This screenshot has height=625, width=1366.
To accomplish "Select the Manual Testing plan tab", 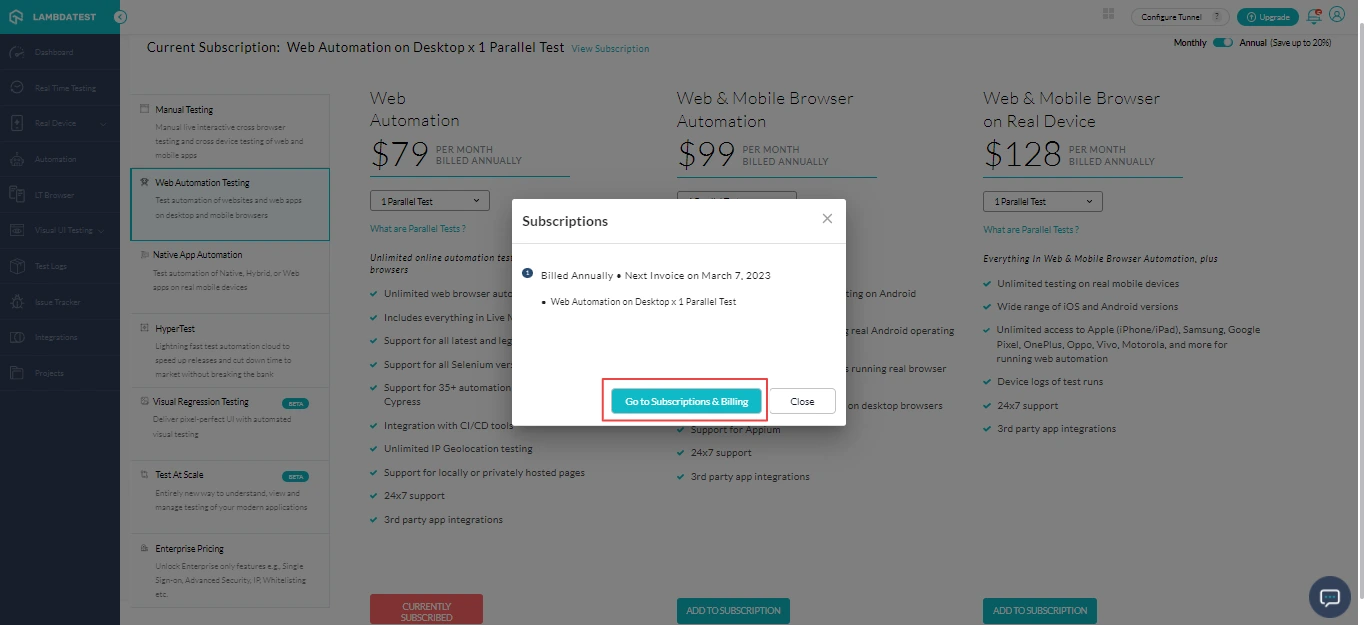I will 229,125.
